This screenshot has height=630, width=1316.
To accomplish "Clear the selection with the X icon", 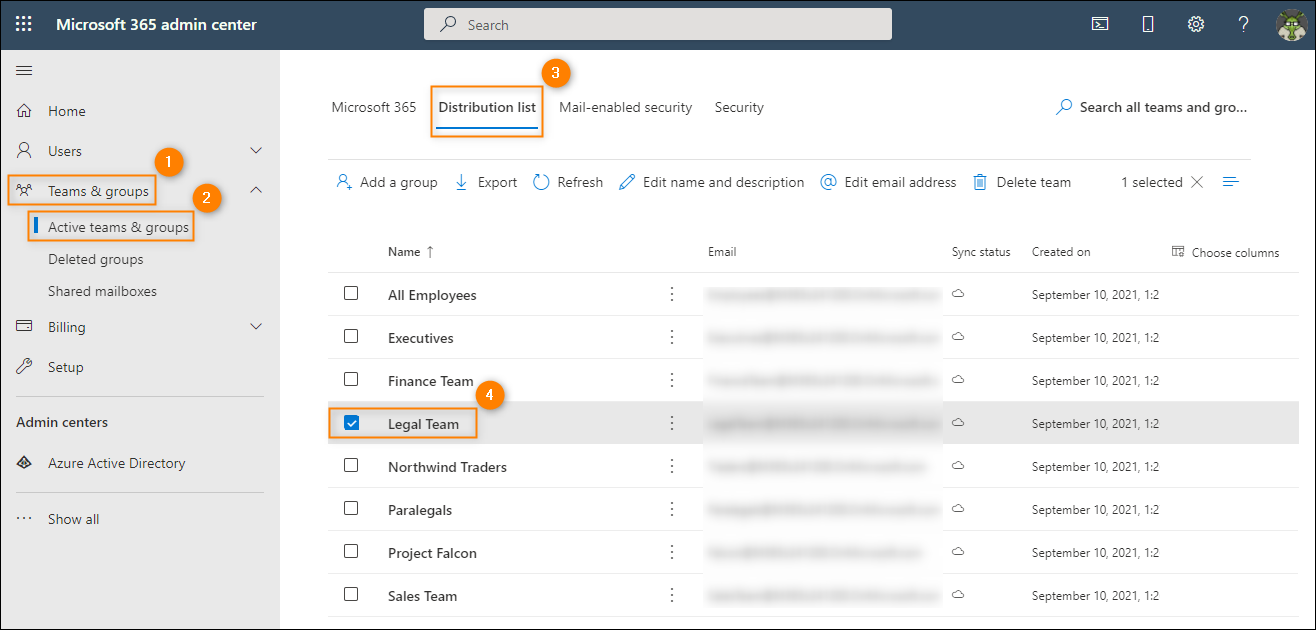I will point(1197,182).
